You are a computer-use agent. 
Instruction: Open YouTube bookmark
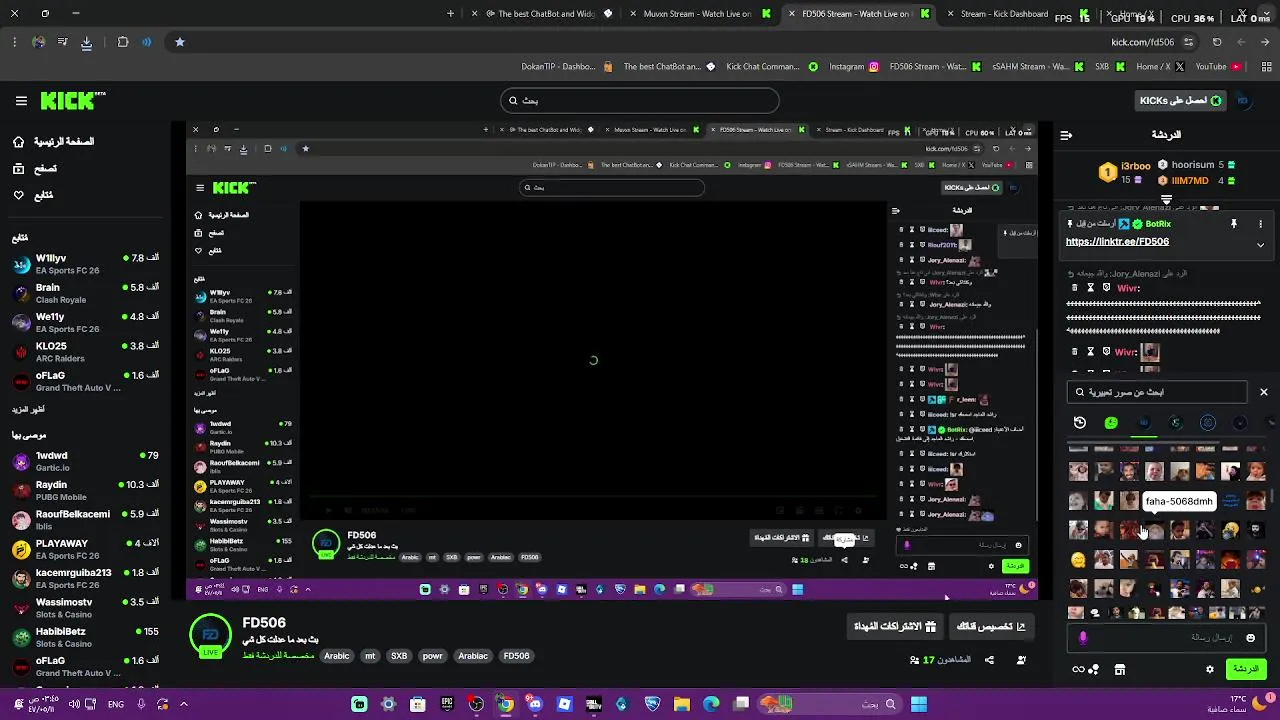[x=1218, y=67]
